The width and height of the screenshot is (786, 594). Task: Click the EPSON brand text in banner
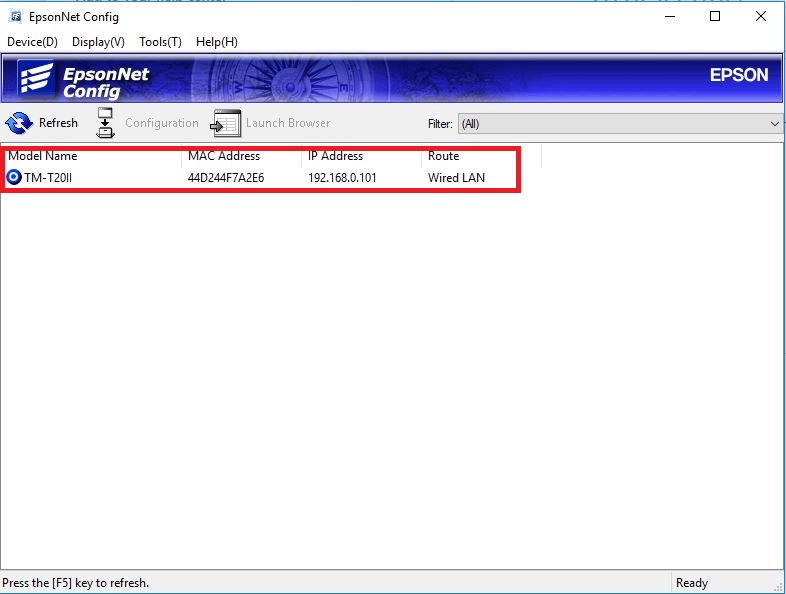coord(739,75)
